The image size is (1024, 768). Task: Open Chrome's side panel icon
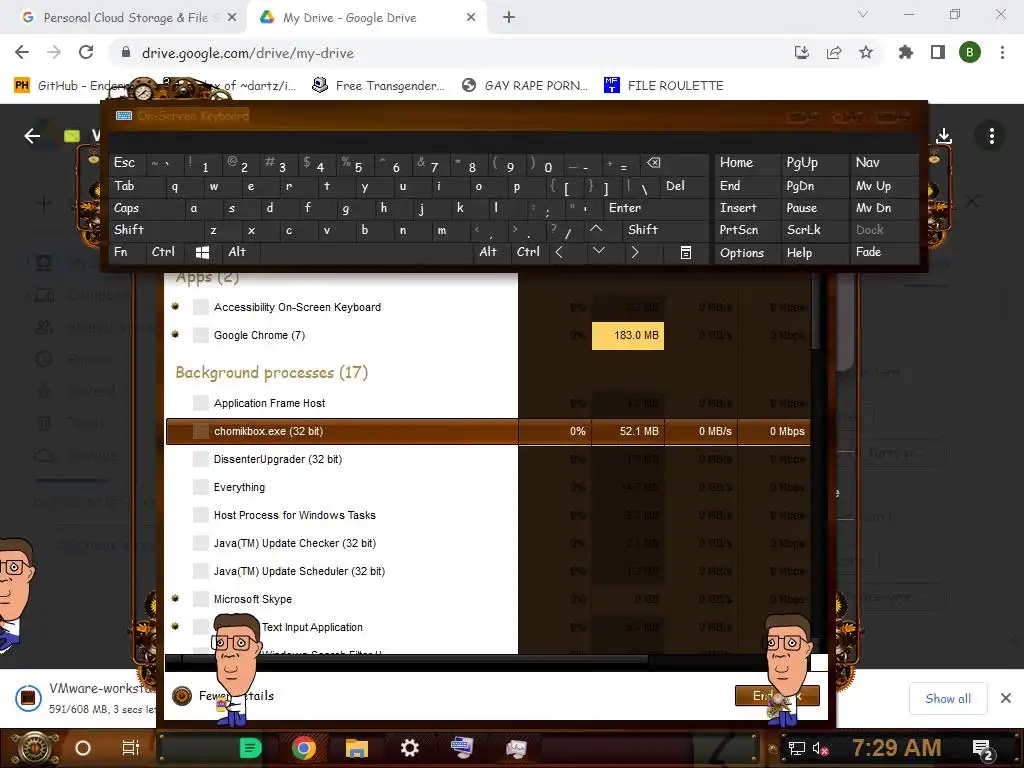[938, 52]
